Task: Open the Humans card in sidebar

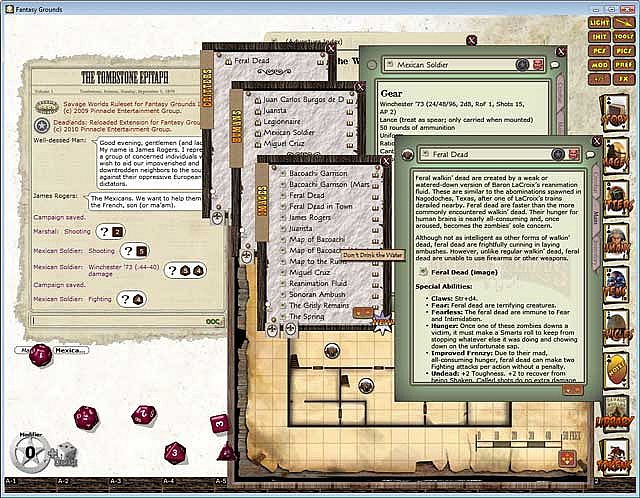Action: [616, 242]
